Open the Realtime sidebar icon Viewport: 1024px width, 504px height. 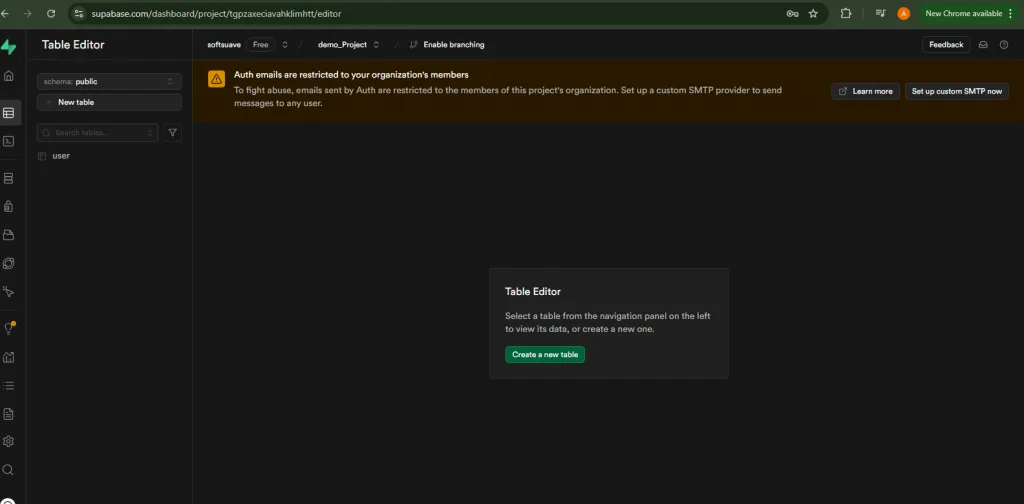point(8,291)
